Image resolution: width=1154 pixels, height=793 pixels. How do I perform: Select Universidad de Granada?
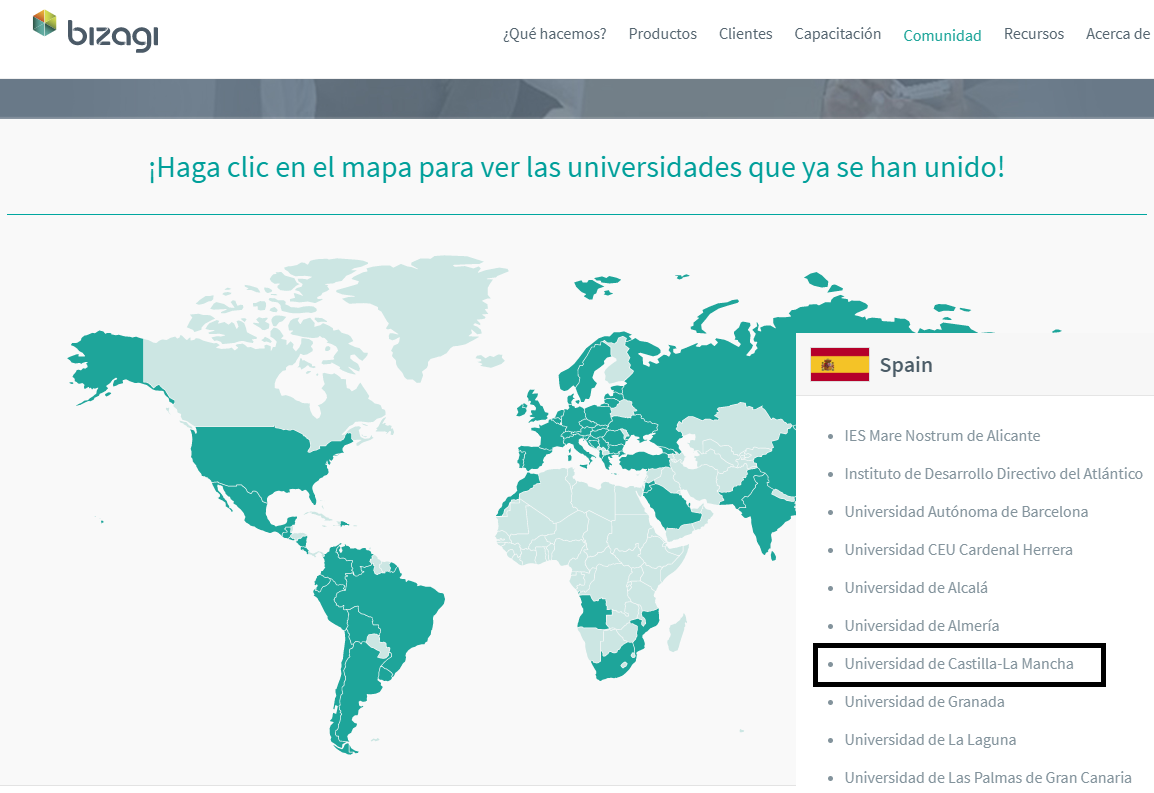click(x=924, y=702)
